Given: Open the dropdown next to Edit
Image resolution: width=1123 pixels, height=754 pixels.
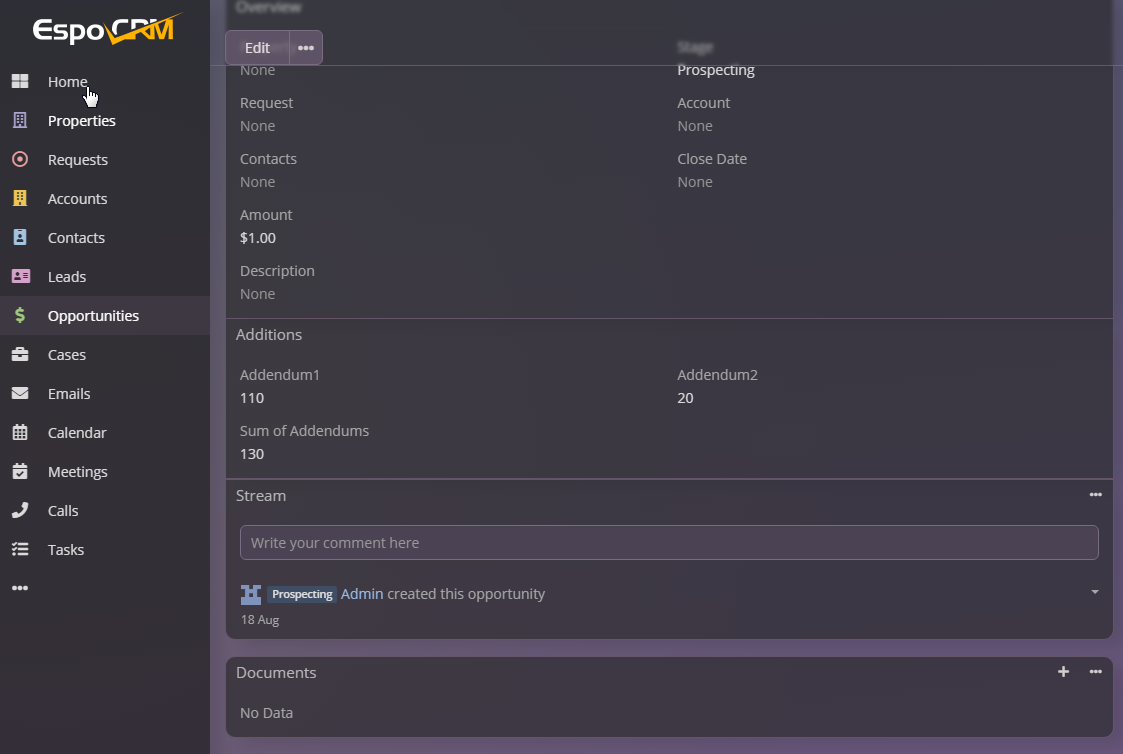Looking at the screenshot, I should (306, 47).
